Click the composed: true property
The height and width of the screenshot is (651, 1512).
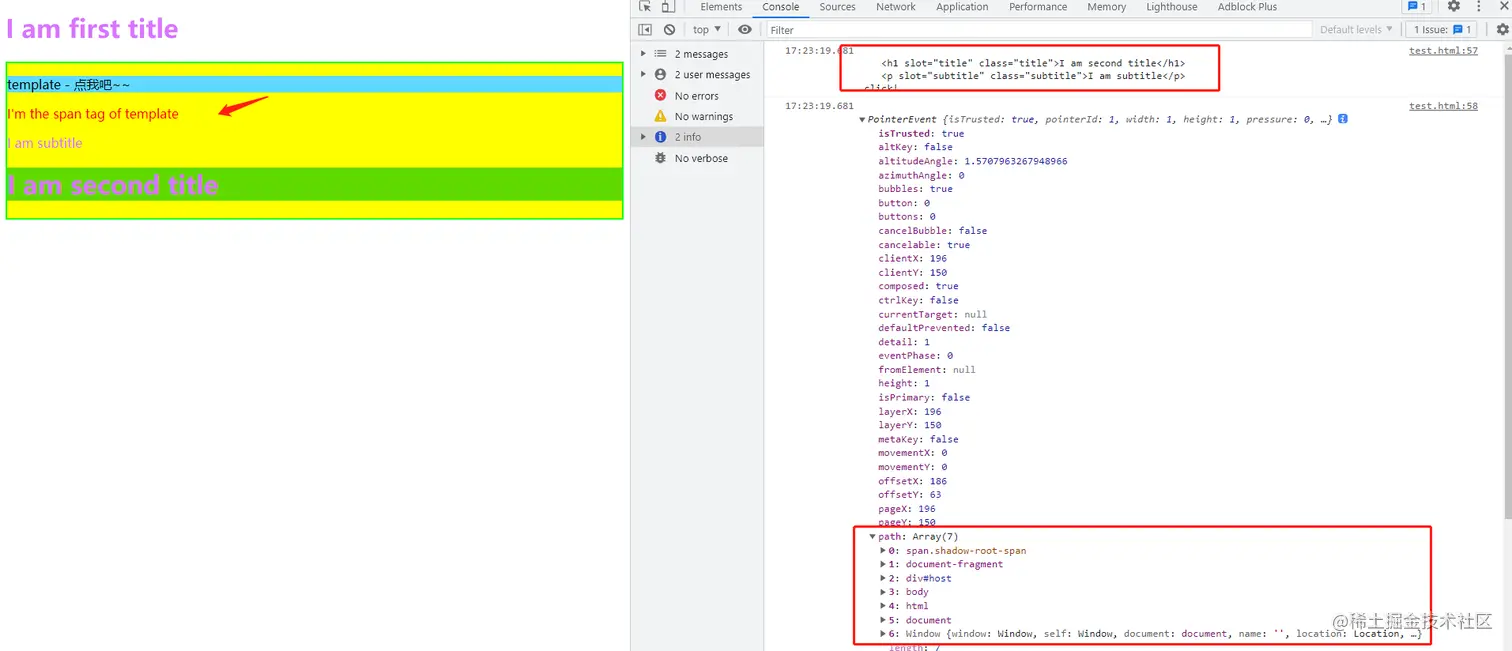[918, 286]
